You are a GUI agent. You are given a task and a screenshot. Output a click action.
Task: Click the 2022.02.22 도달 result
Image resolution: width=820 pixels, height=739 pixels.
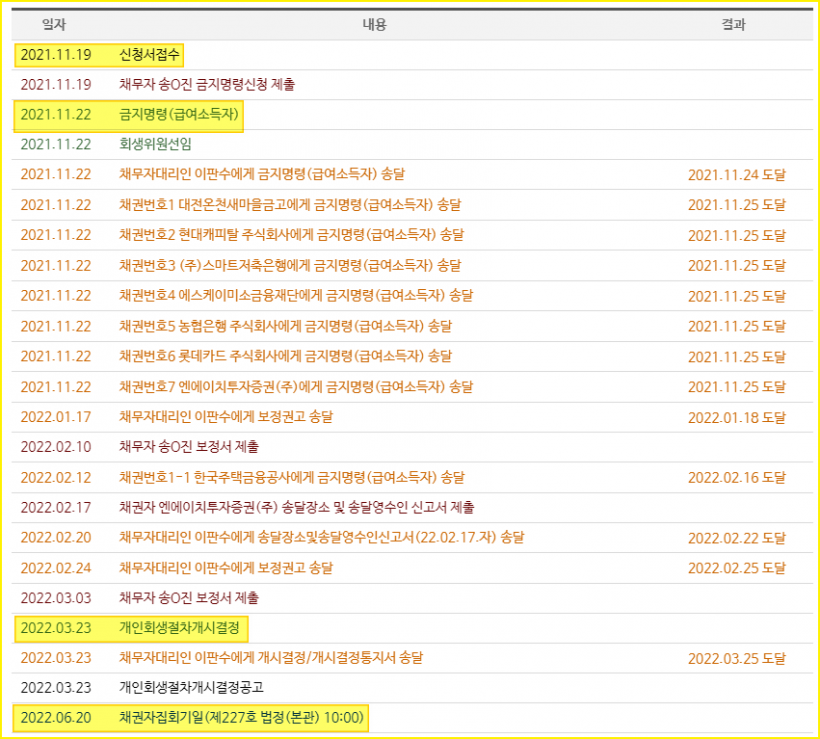tap(737, 538)
